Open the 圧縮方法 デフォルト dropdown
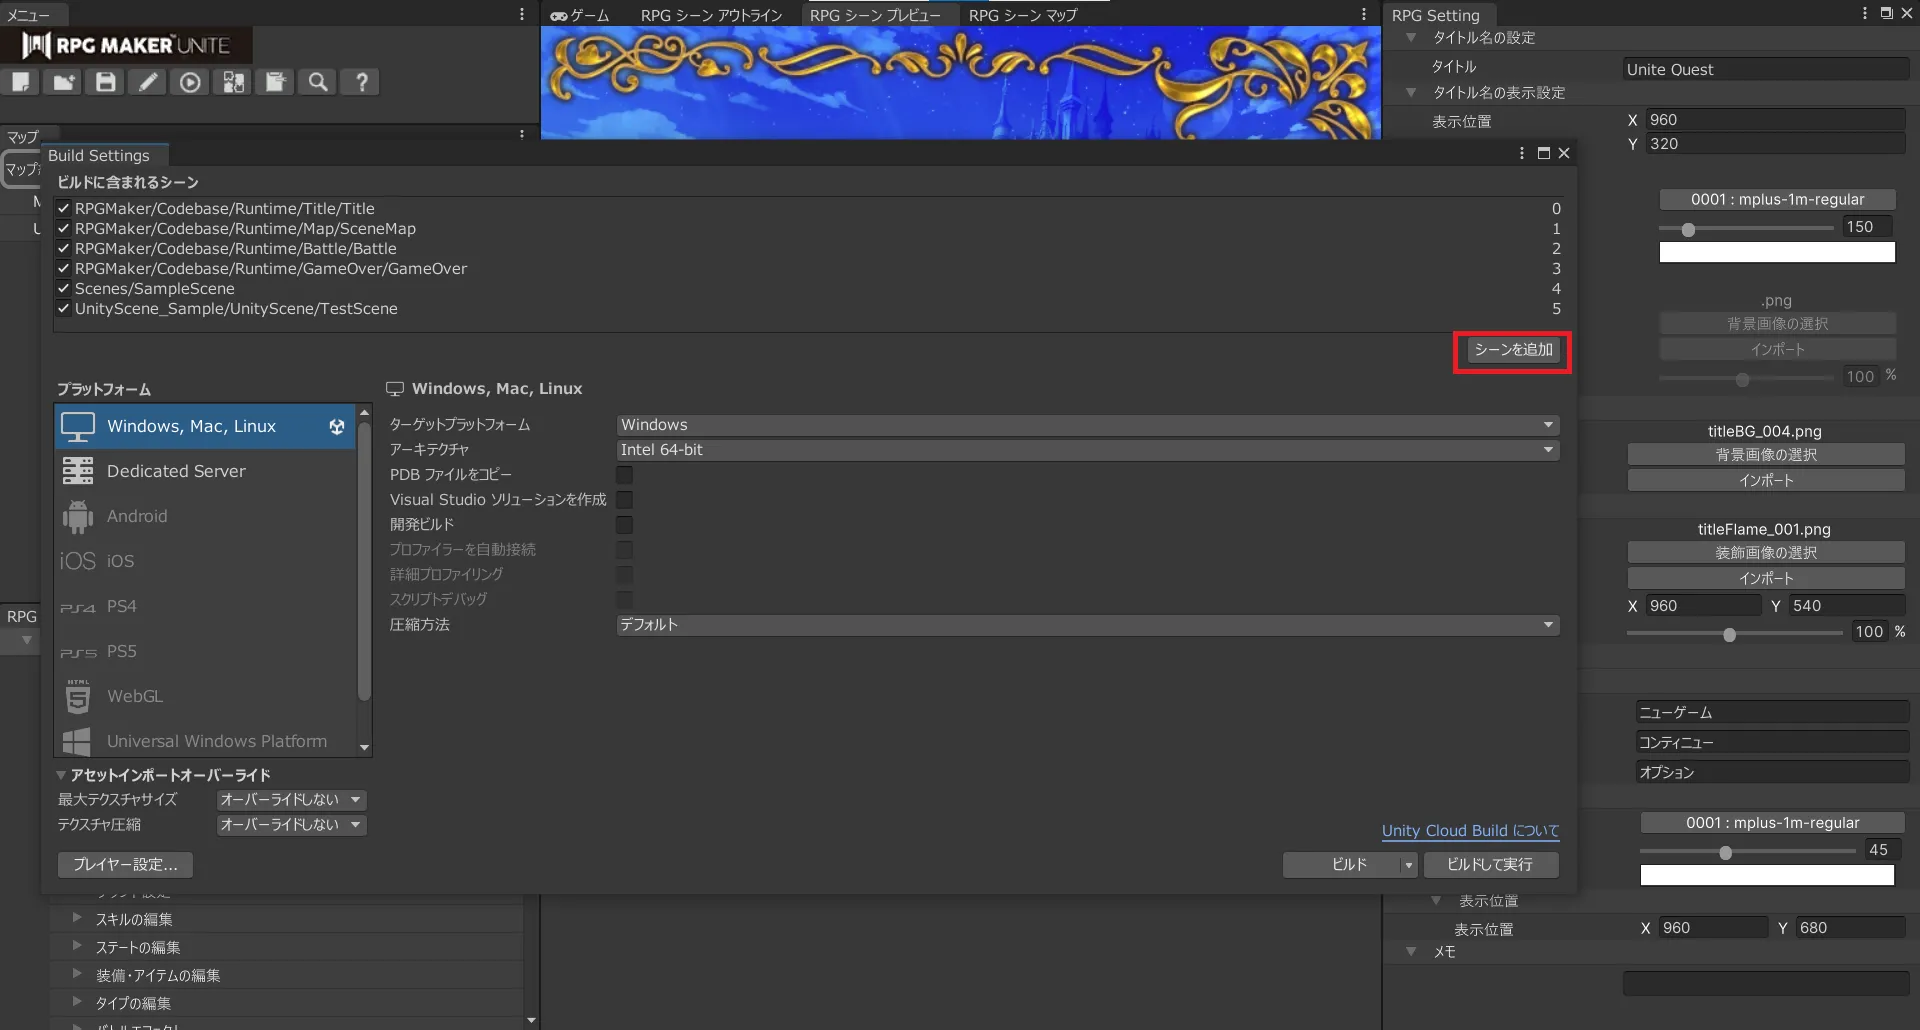This screenshot has width=1920, height=1030. pos(1087,625)
